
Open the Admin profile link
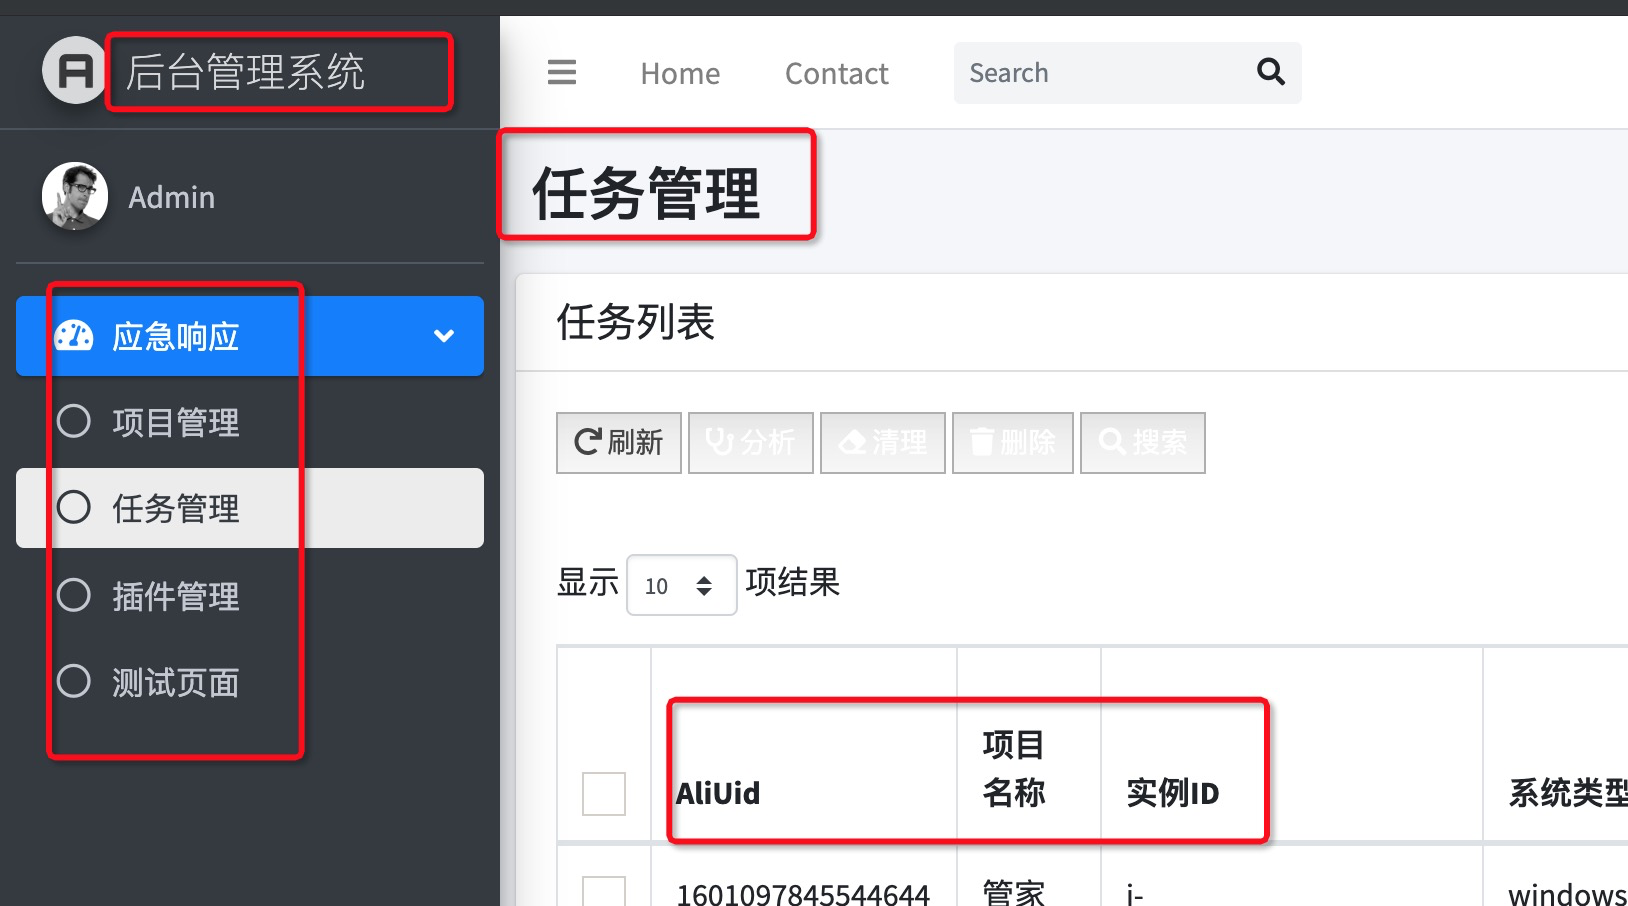171,197
